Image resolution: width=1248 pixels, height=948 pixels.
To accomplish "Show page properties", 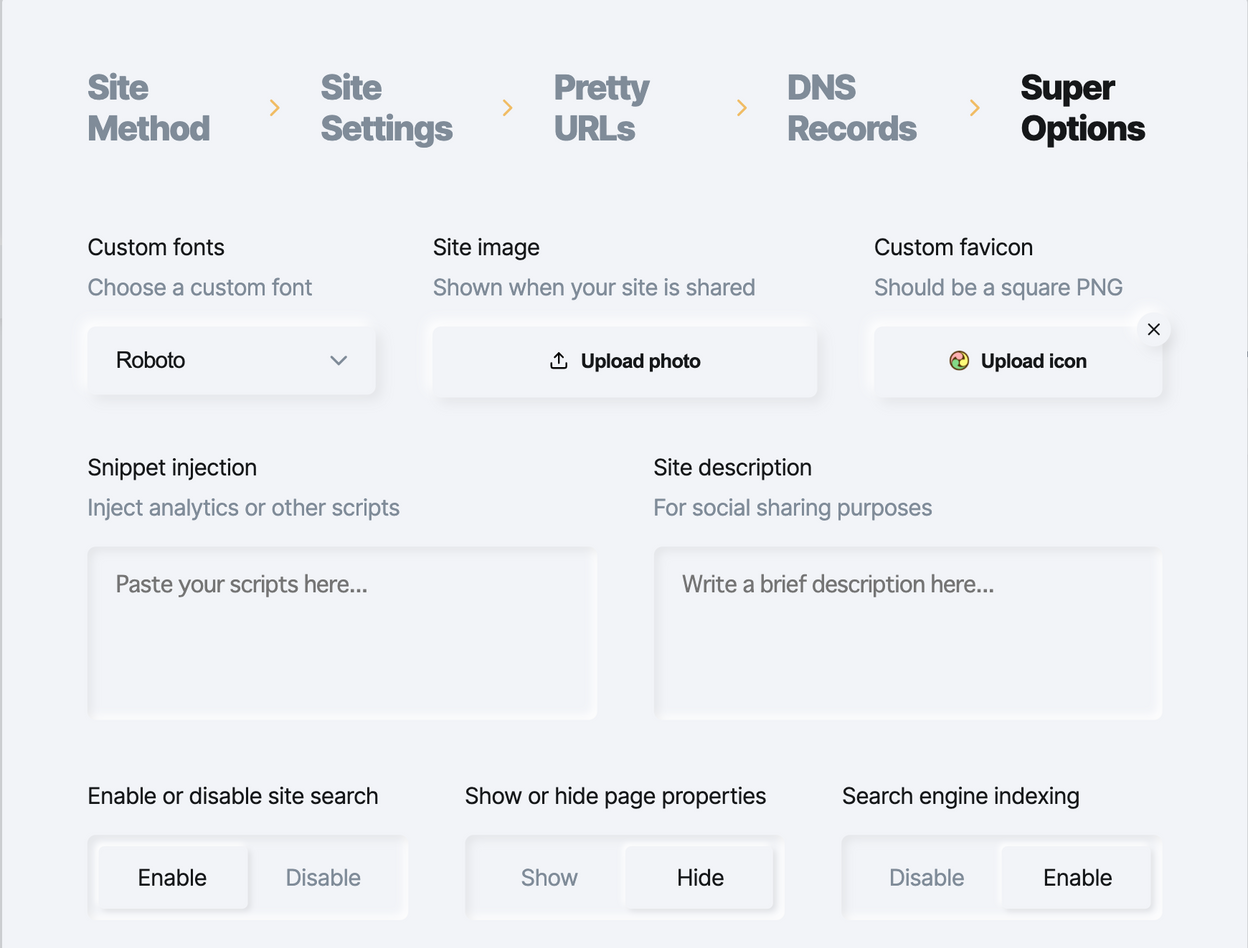I will (x=549, y=877).
